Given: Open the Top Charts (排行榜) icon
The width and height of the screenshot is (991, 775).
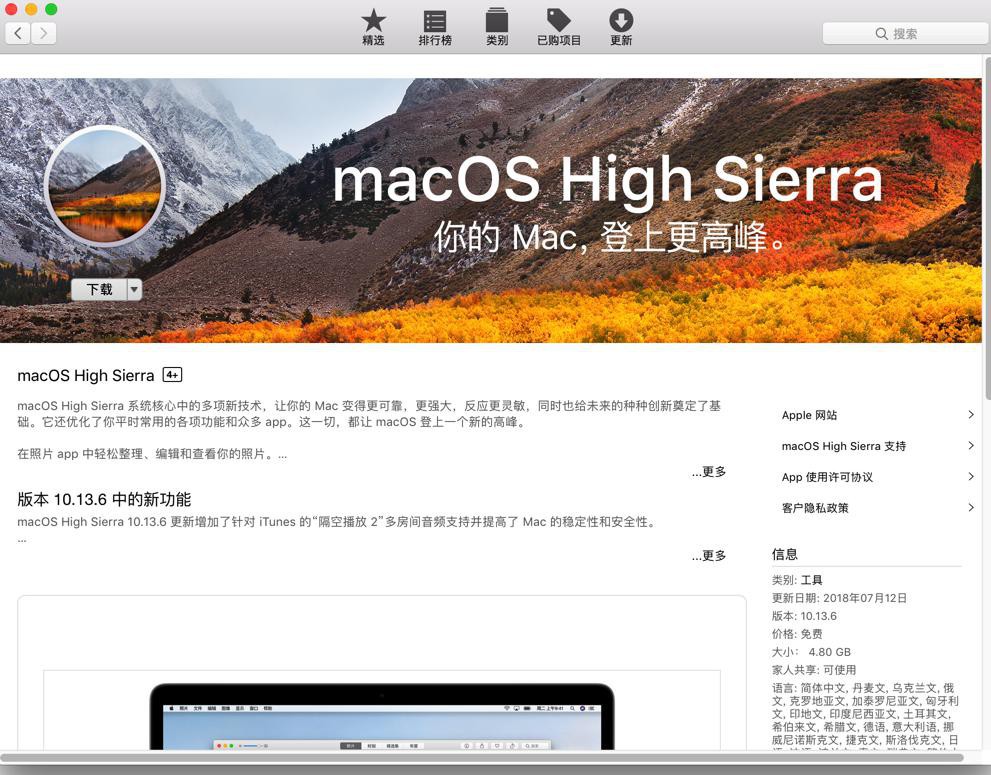Looking at the screenshot, I should pyautogui.click(x=435, y=27).
